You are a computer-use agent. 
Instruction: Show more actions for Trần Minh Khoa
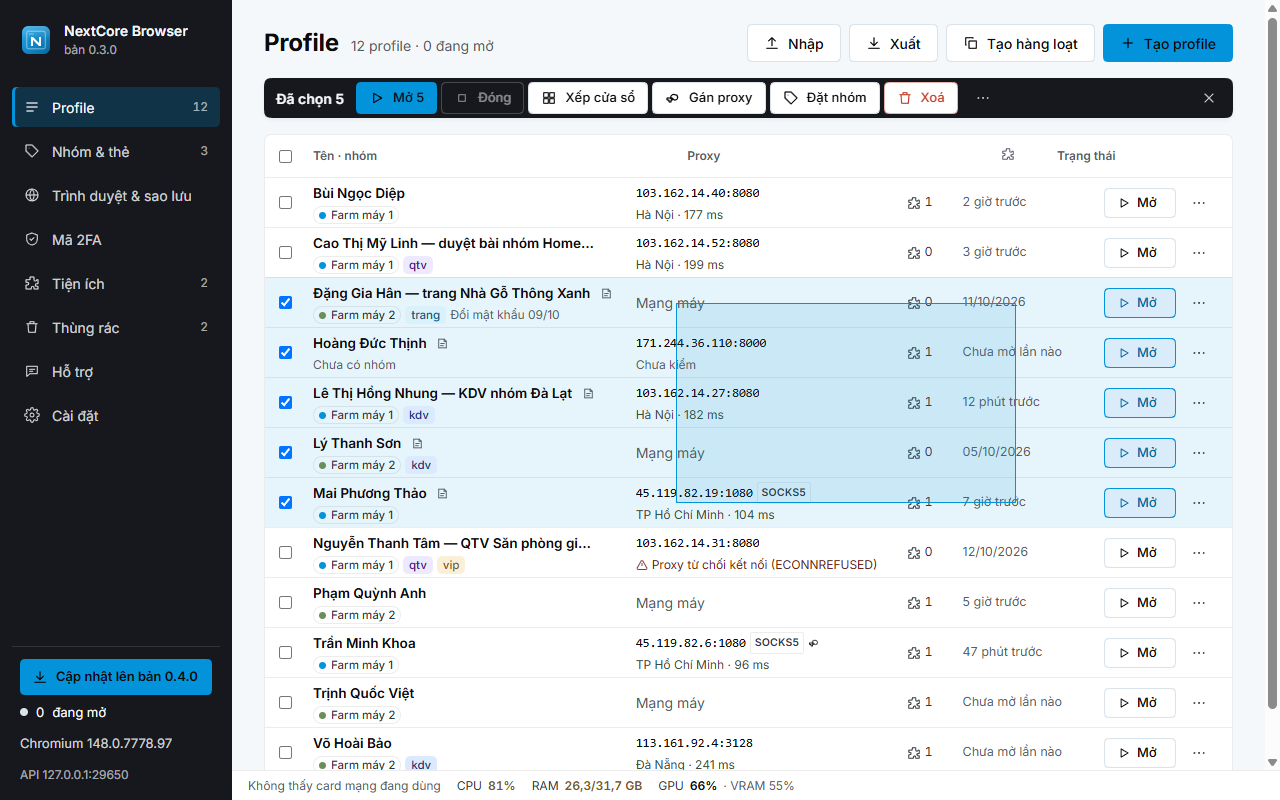point(1199,652)
